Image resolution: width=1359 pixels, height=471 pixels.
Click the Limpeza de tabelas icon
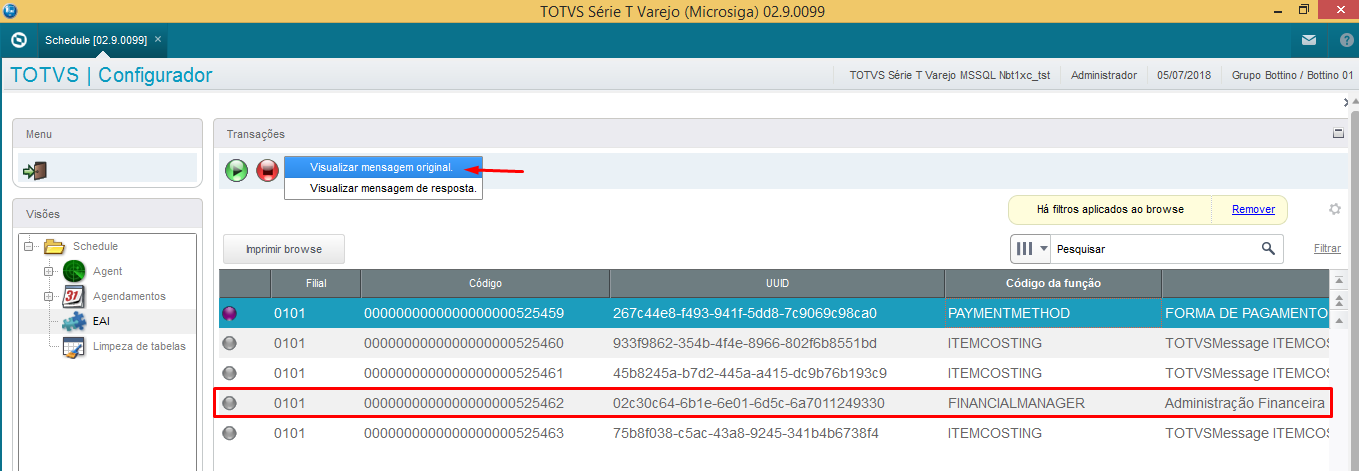[74, 346]
